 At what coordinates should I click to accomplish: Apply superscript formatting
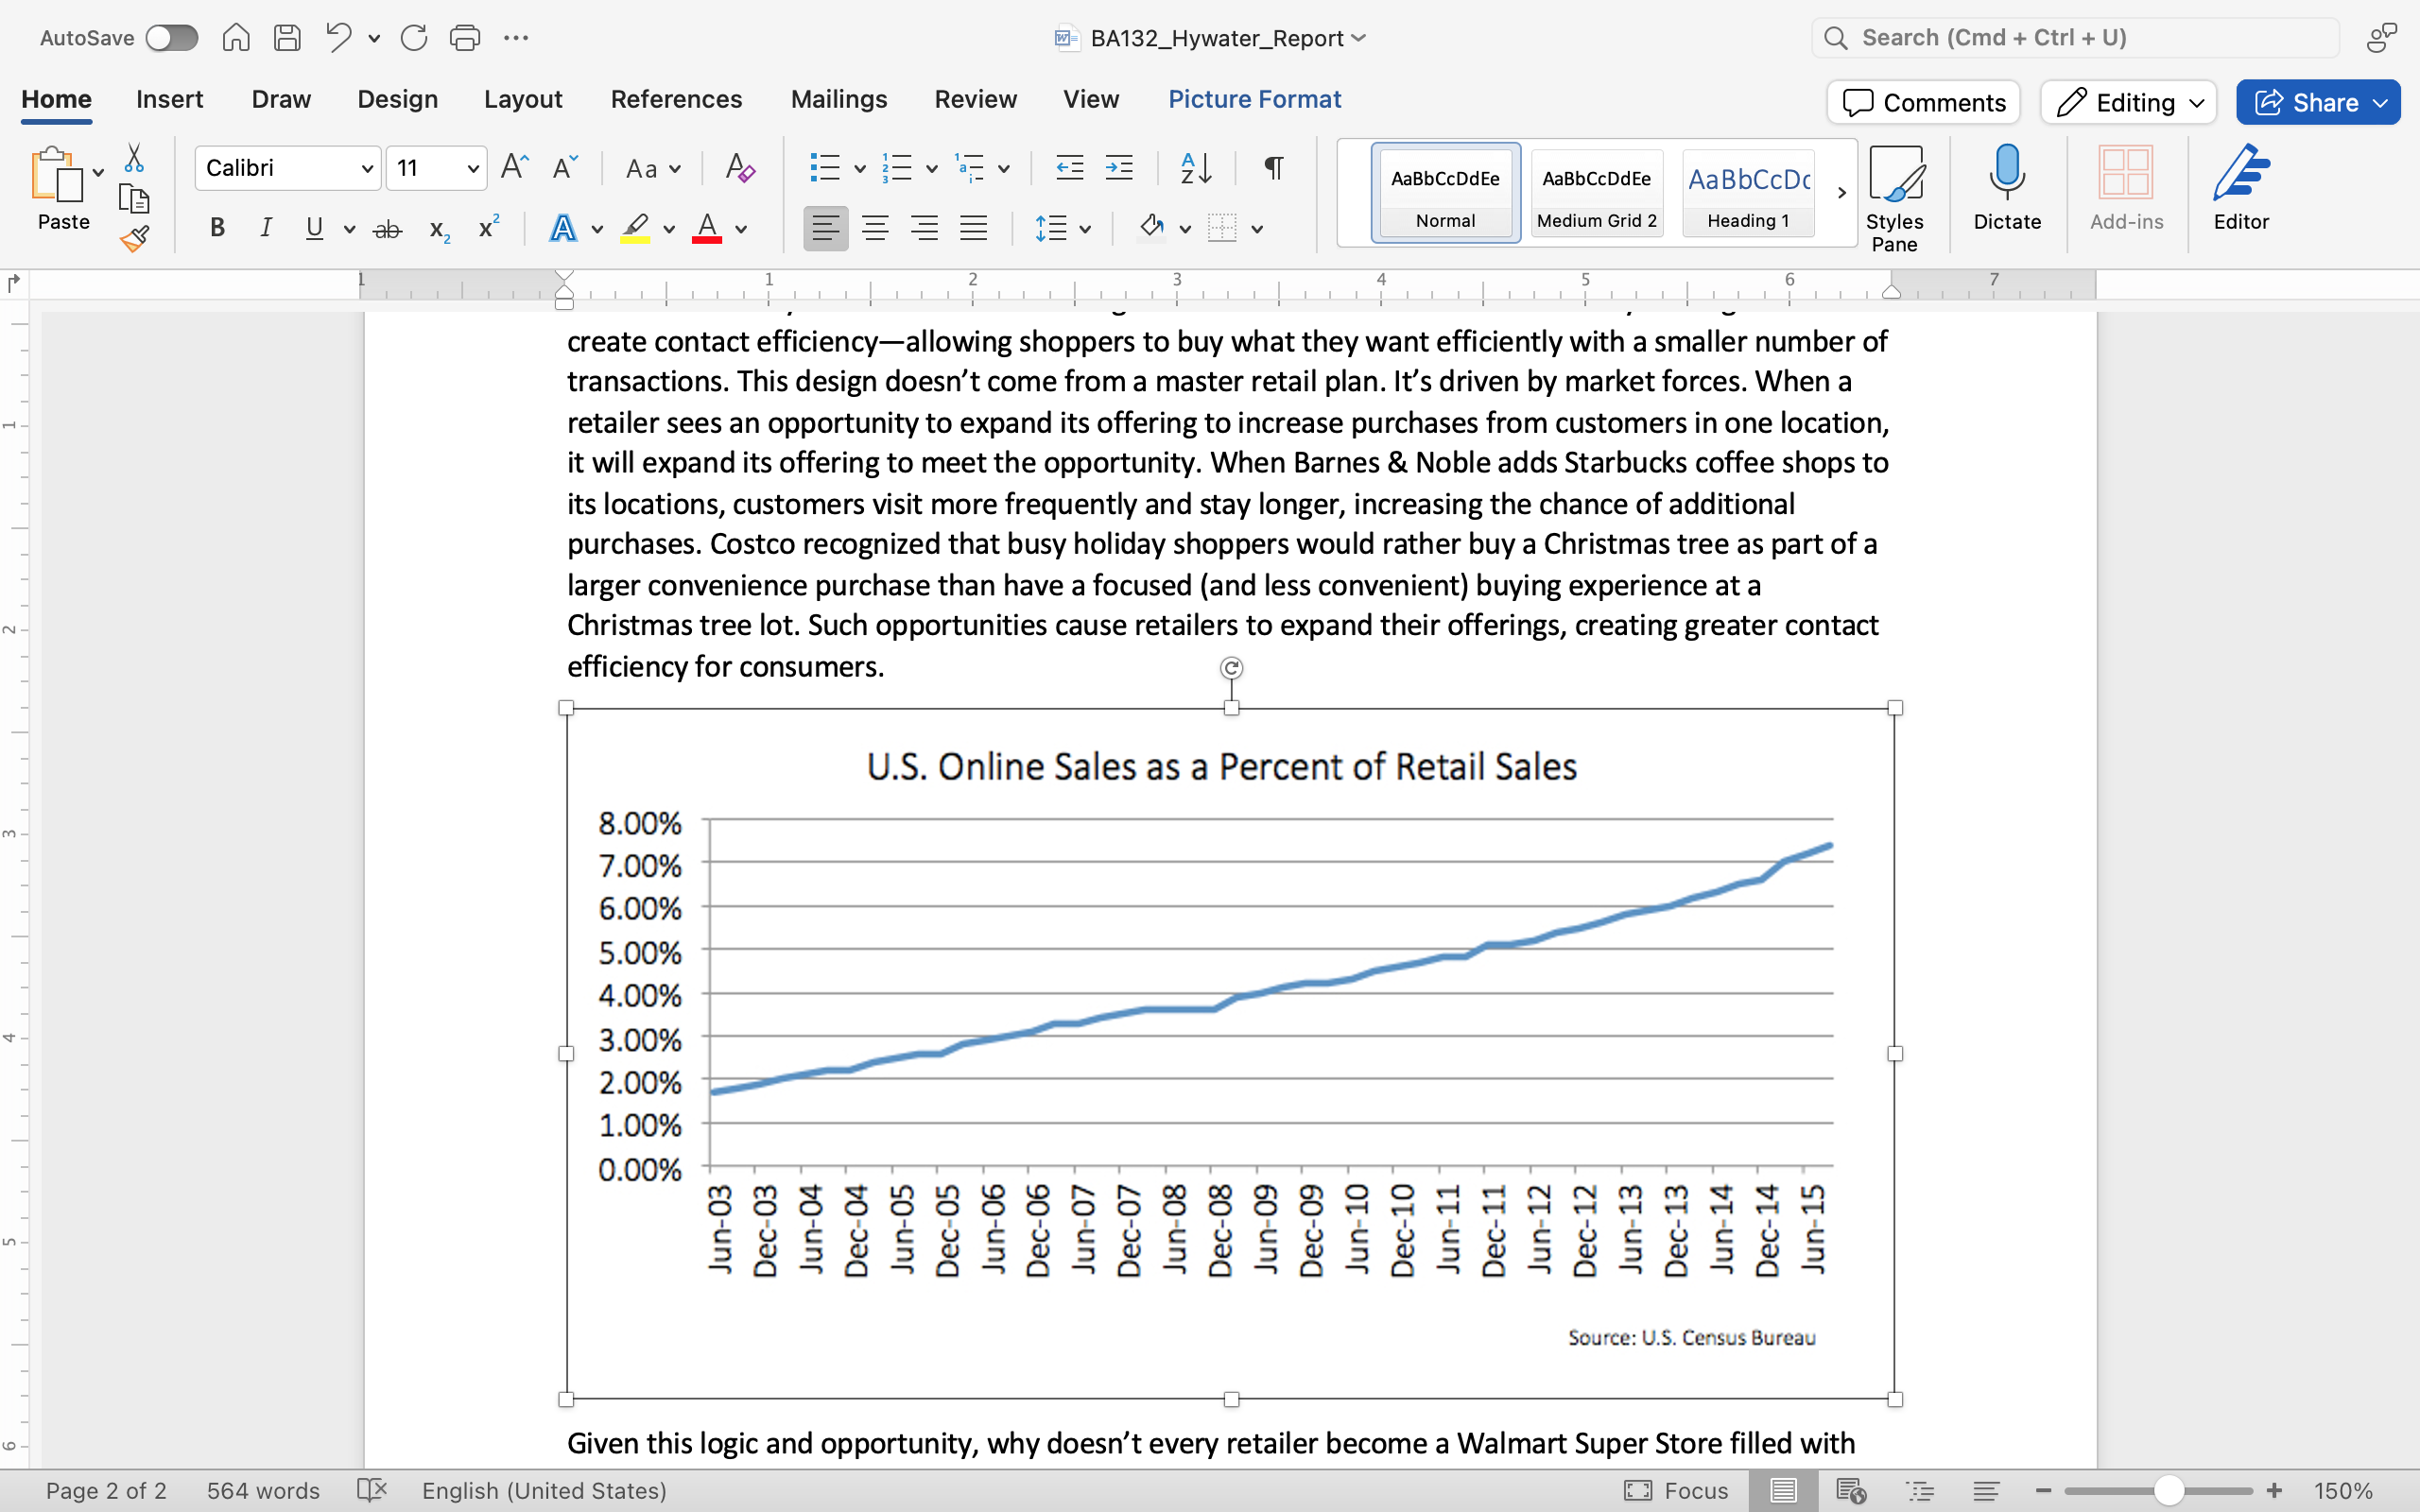coord(488,227)
